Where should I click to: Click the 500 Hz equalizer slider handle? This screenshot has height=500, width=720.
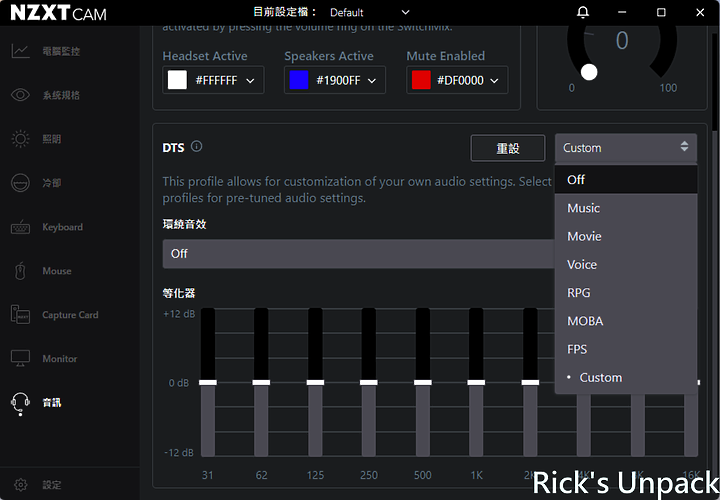pyautogui.click(x=423, y=382)
